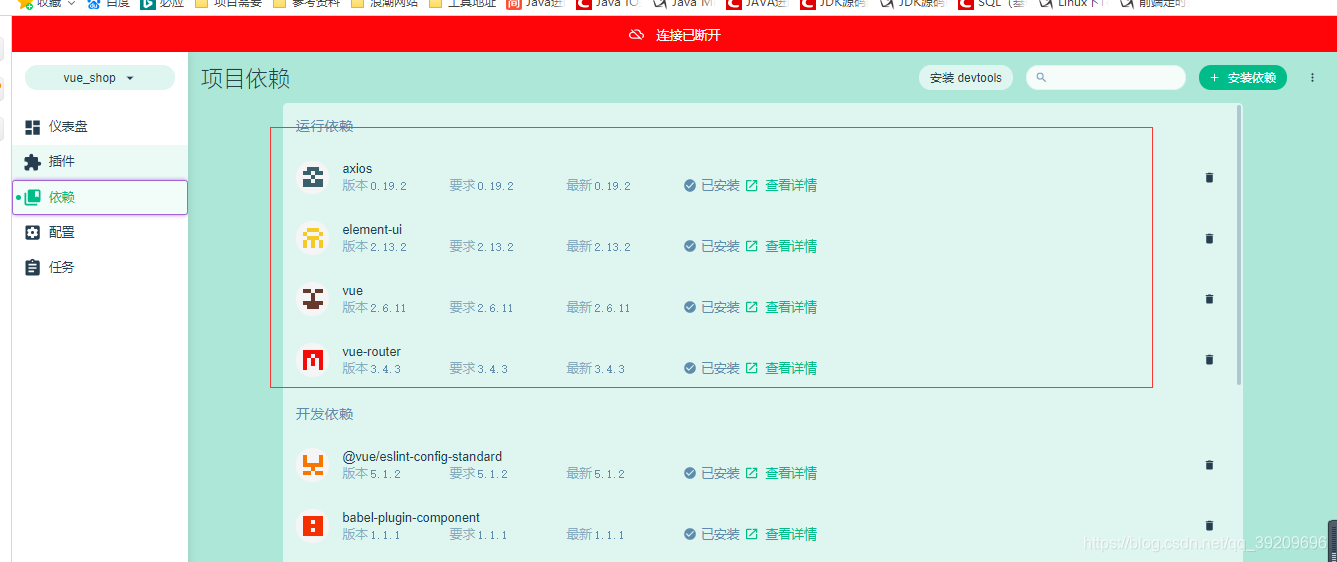Screen dimensions: 1337x562
Task: Click the dependency list vertical scrollbar
Action: click(1240, 245)
